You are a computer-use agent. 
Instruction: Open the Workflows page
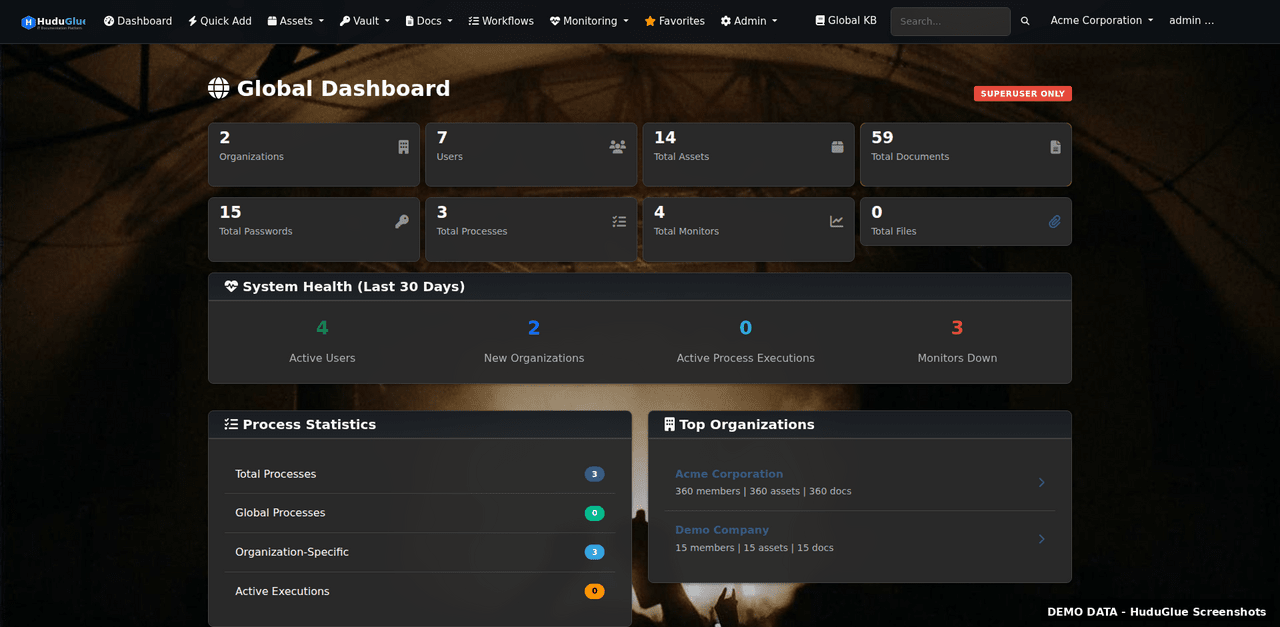(x=501, y=21)
